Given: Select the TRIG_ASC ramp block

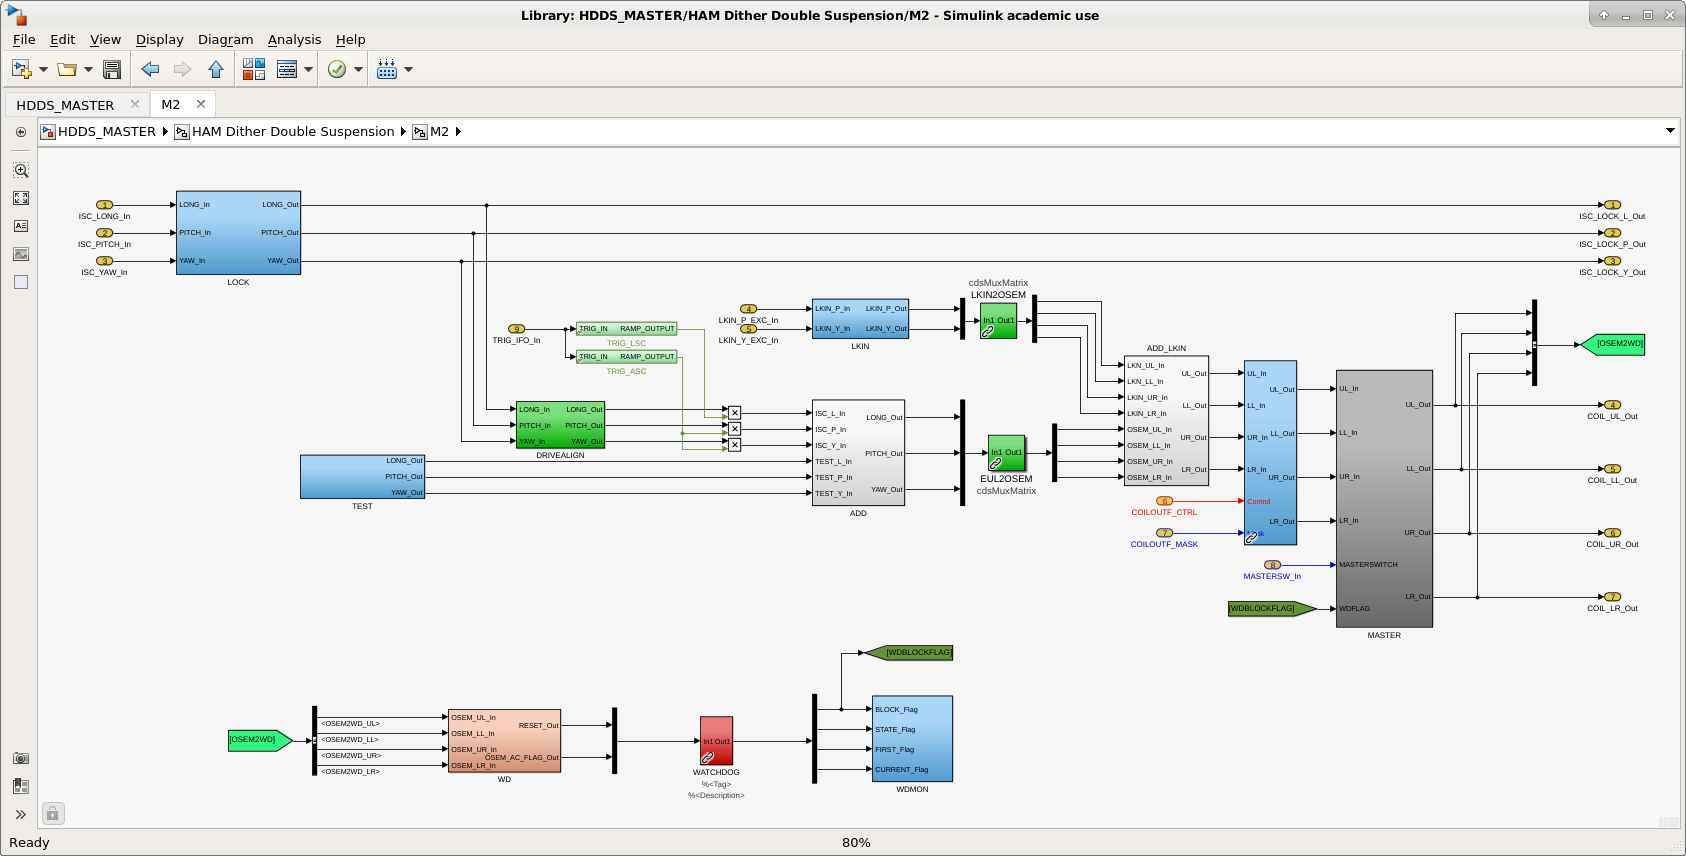Looking at the screenshot, I should [x=626, y=357].
